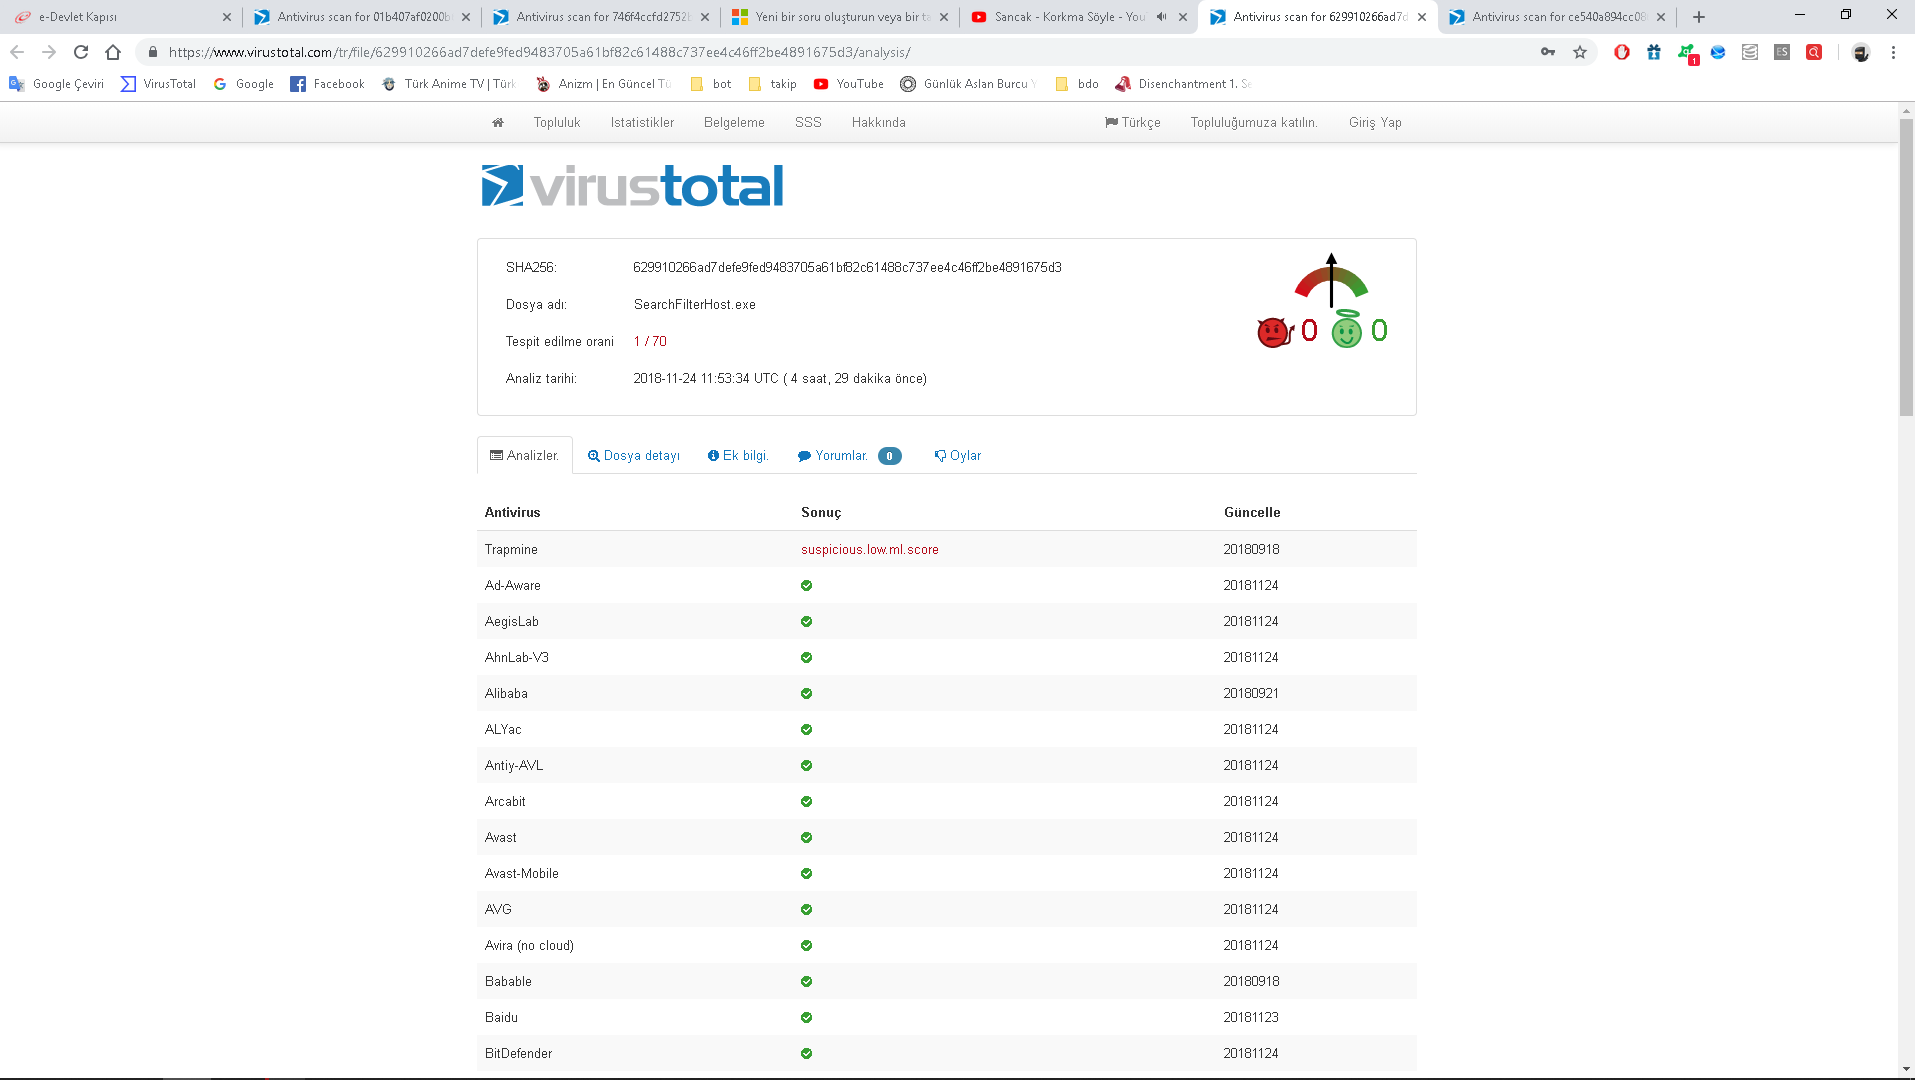Click the red Opera extension icon
Image resolution: width=1915 pixels, height=1080 pixels.
[1622, 52]
